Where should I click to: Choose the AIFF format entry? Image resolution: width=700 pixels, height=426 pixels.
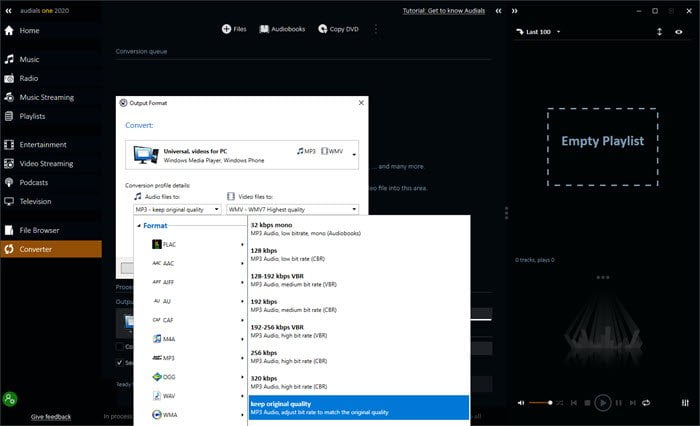(191, 282)
